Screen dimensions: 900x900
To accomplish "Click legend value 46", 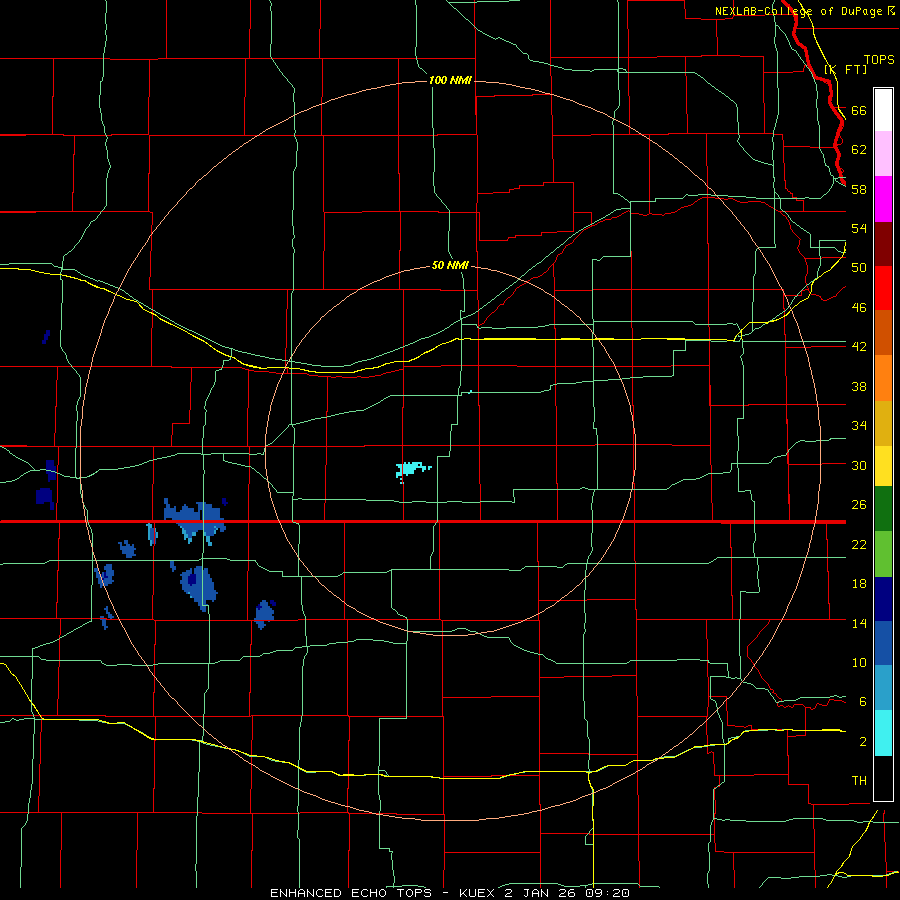I will [x=859, y=307].
